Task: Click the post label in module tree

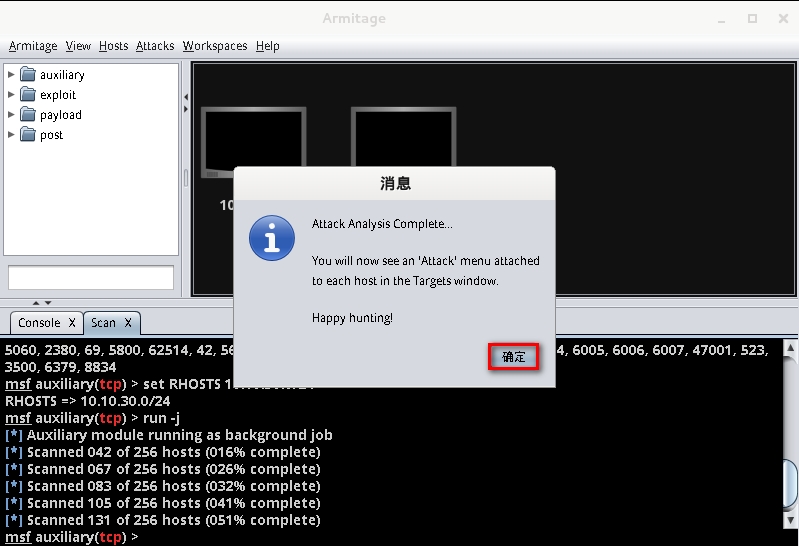Action: [x=51, y=135]
